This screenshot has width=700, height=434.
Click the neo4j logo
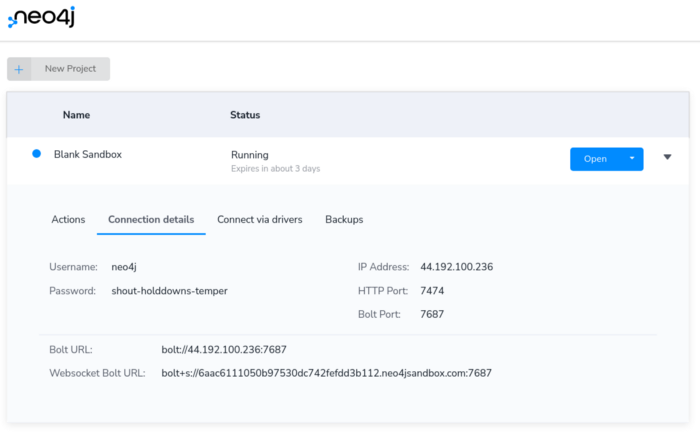click(42, 17)
